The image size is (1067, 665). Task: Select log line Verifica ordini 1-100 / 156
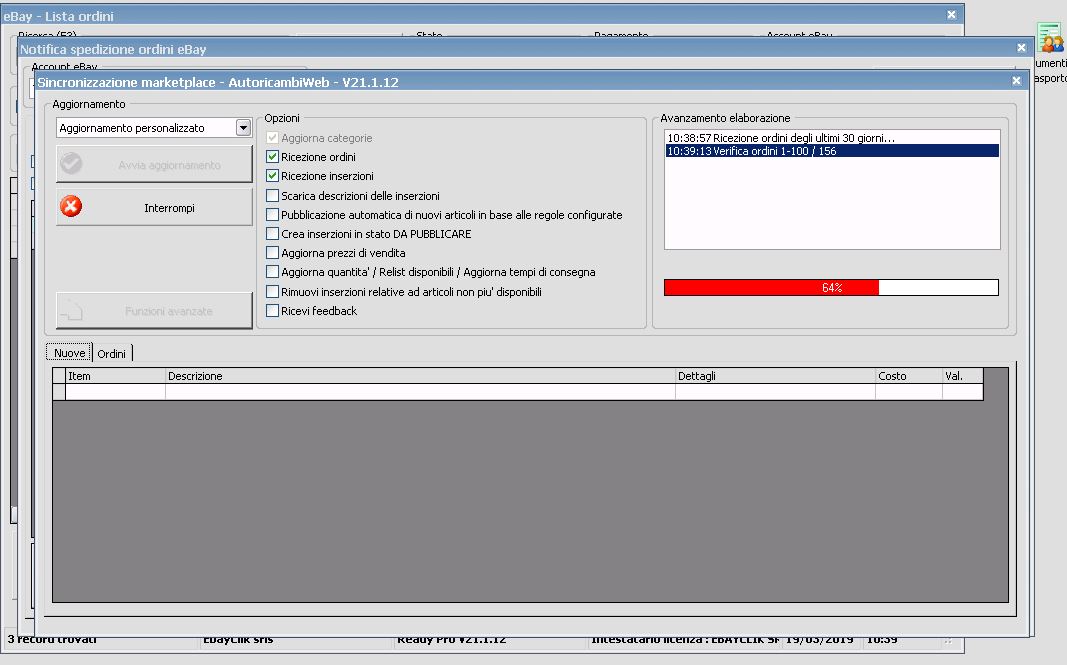tap(832, 151)
